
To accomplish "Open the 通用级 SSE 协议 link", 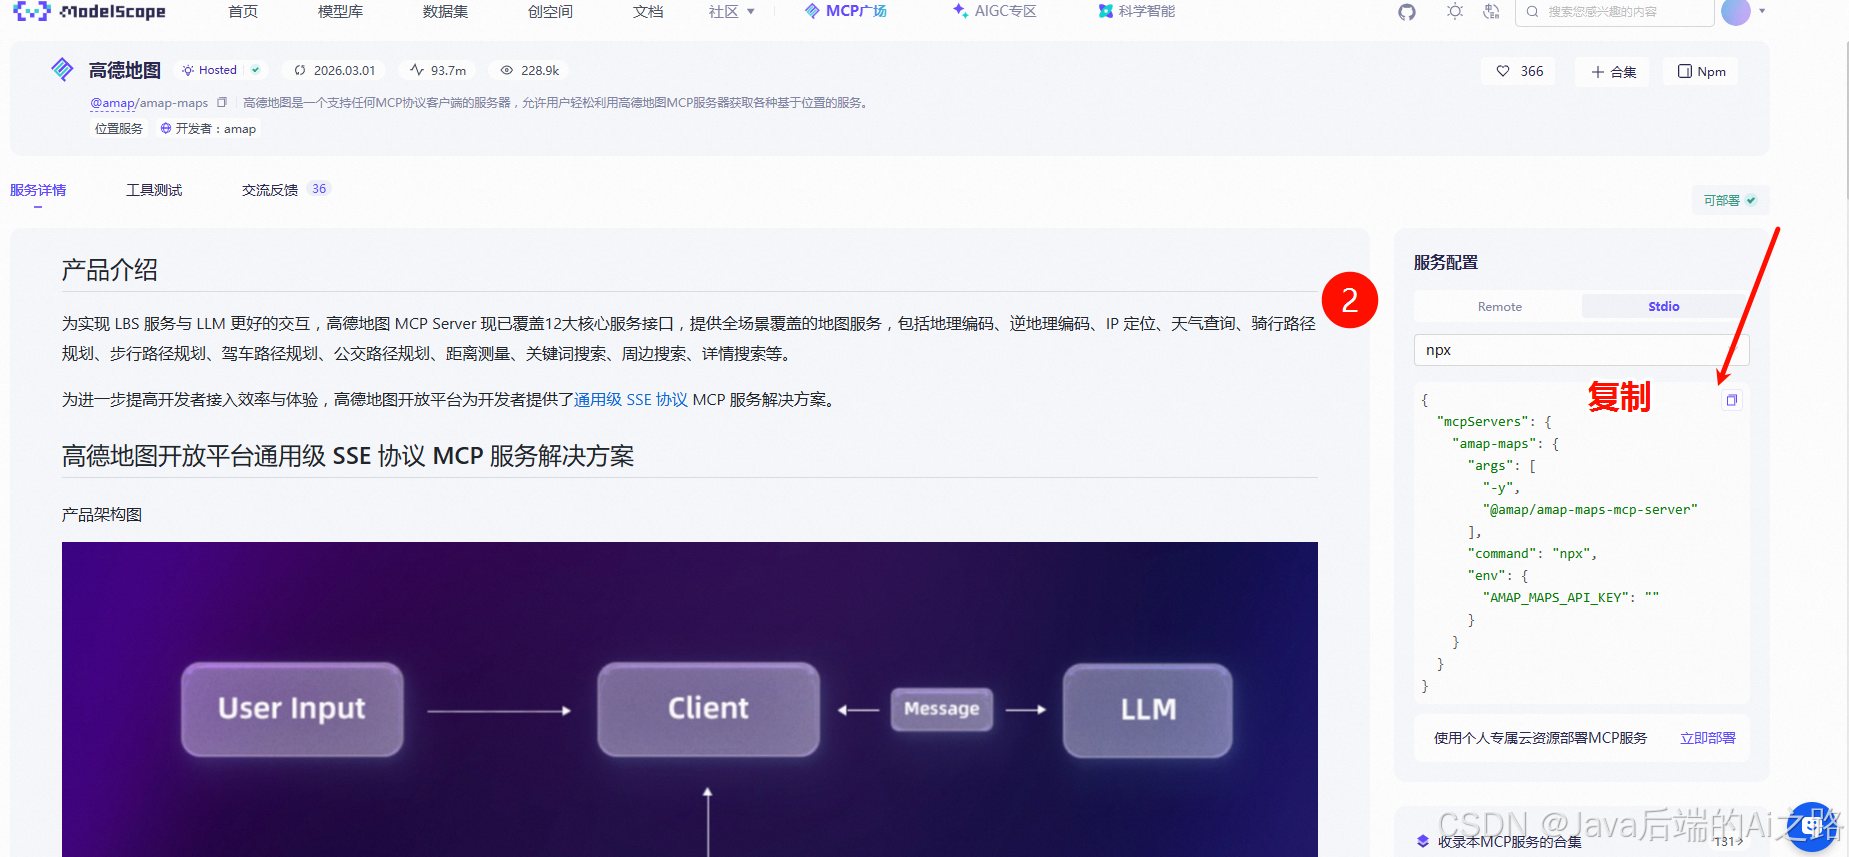I will pos(631,400).
